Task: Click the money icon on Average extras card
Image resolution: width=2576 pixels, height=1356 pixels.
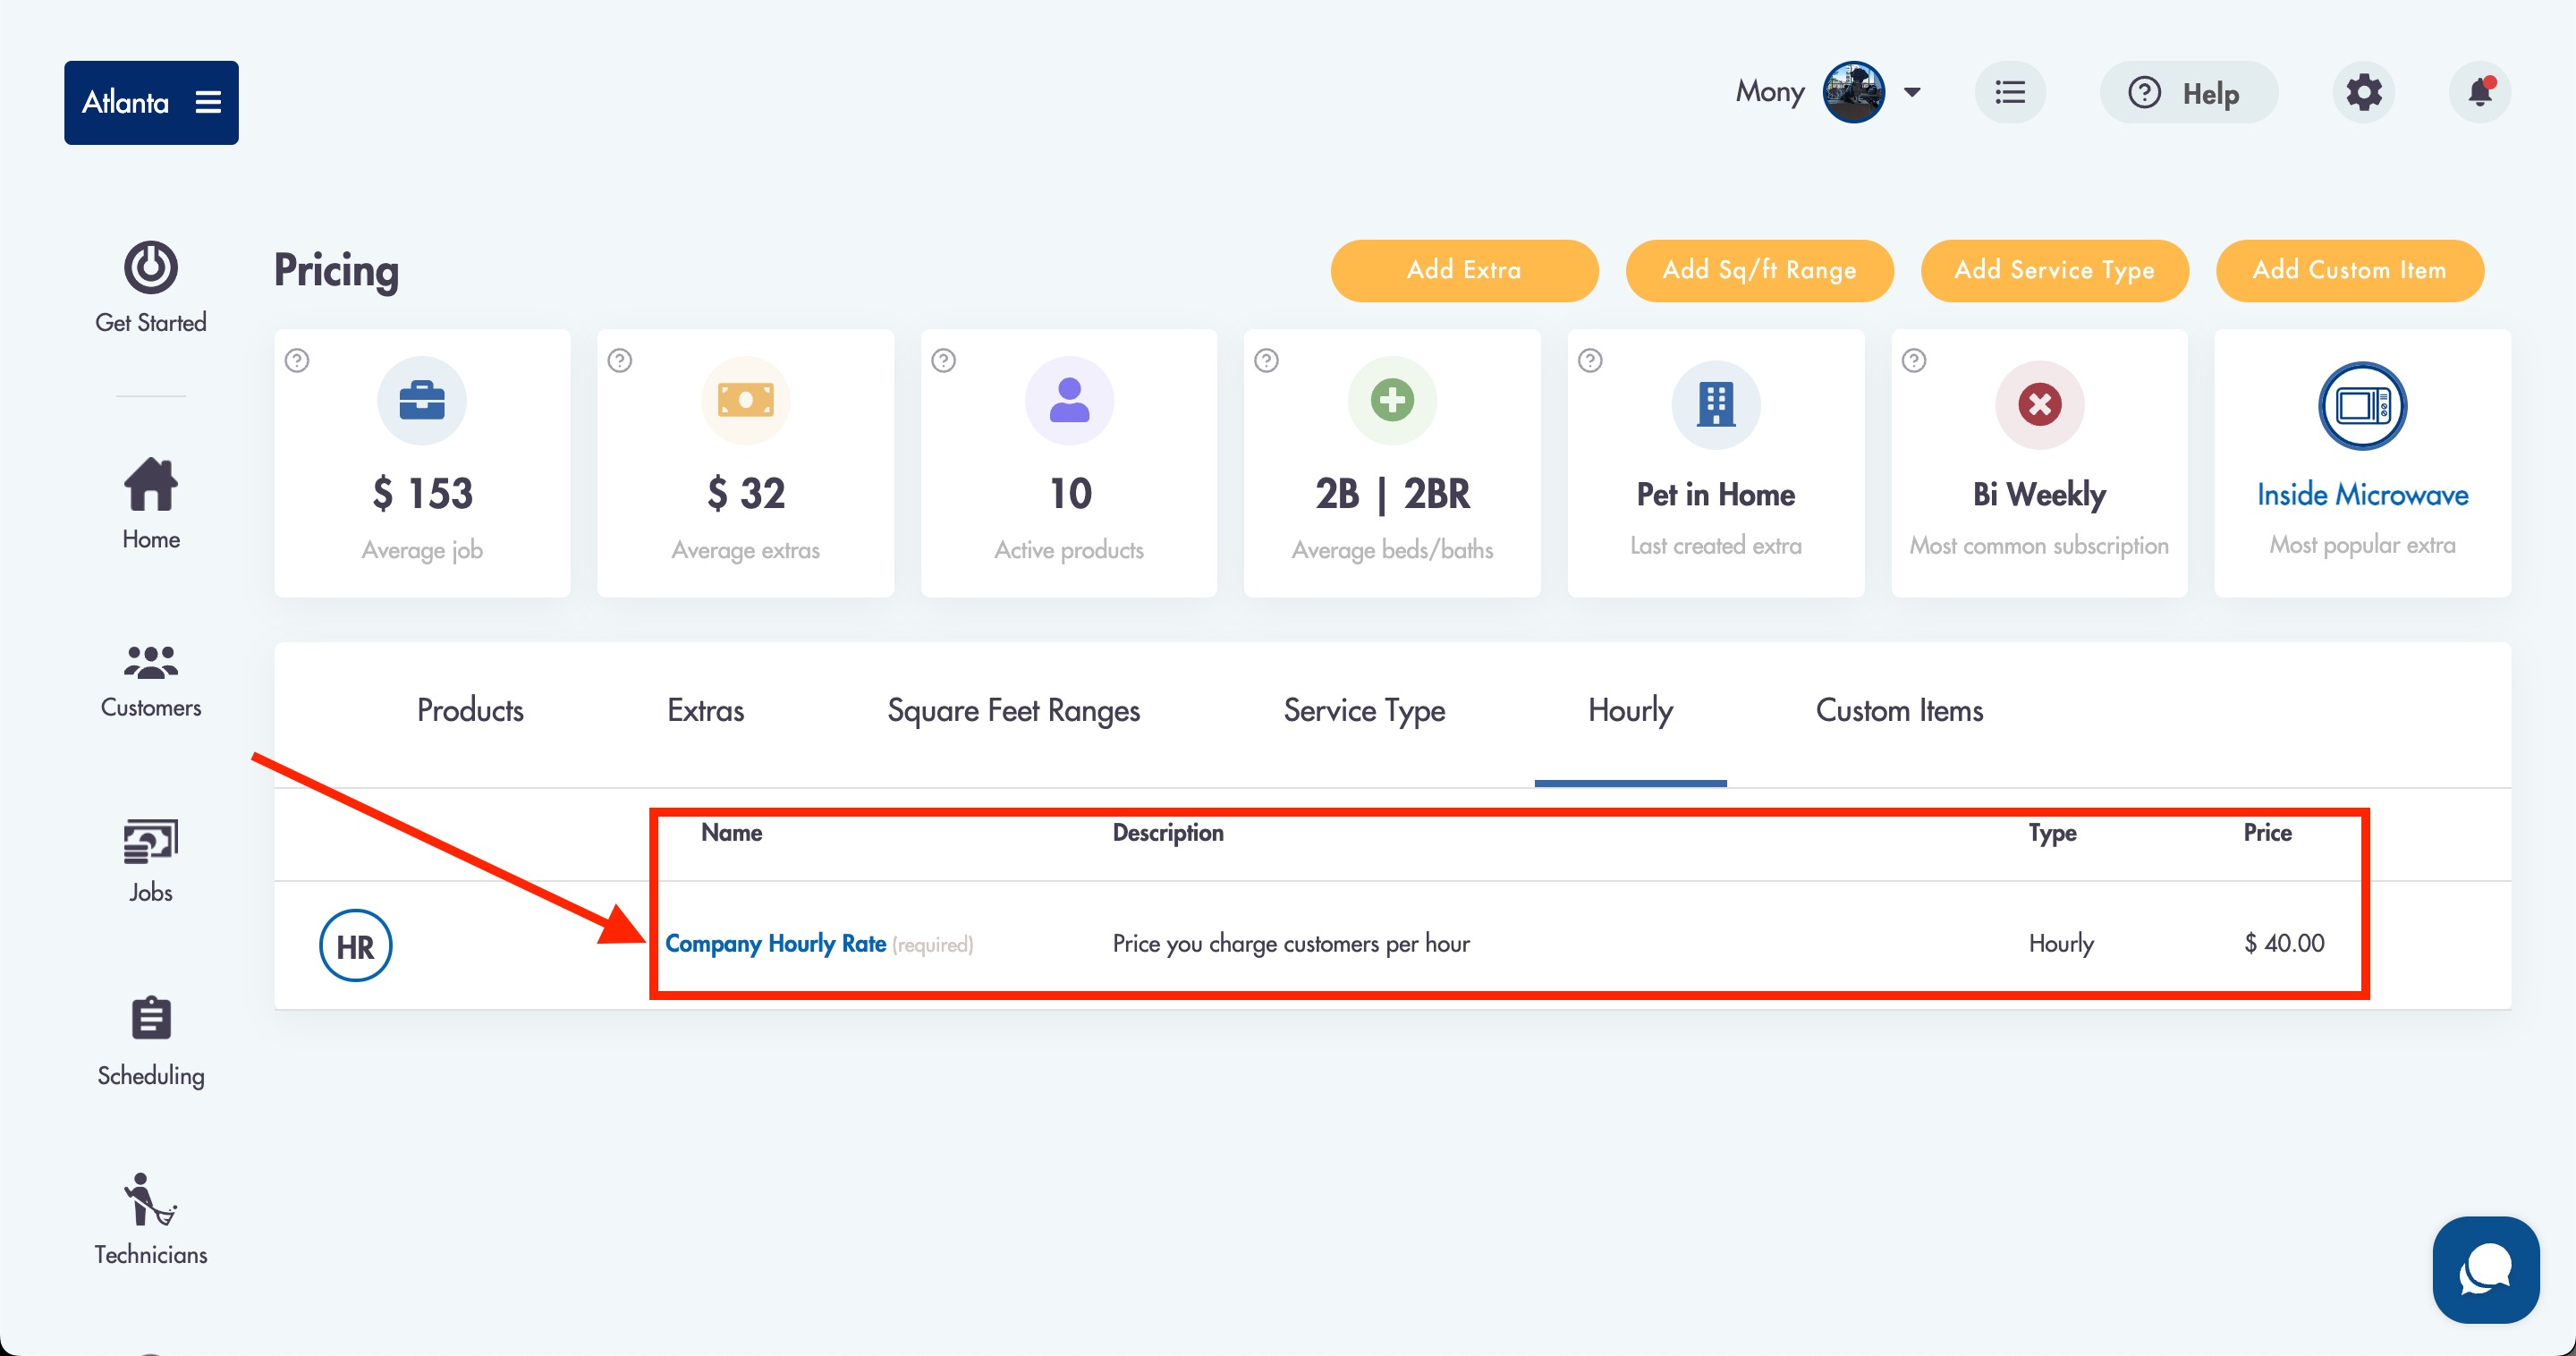Action: pyautogui.click(x=745, y=401)
